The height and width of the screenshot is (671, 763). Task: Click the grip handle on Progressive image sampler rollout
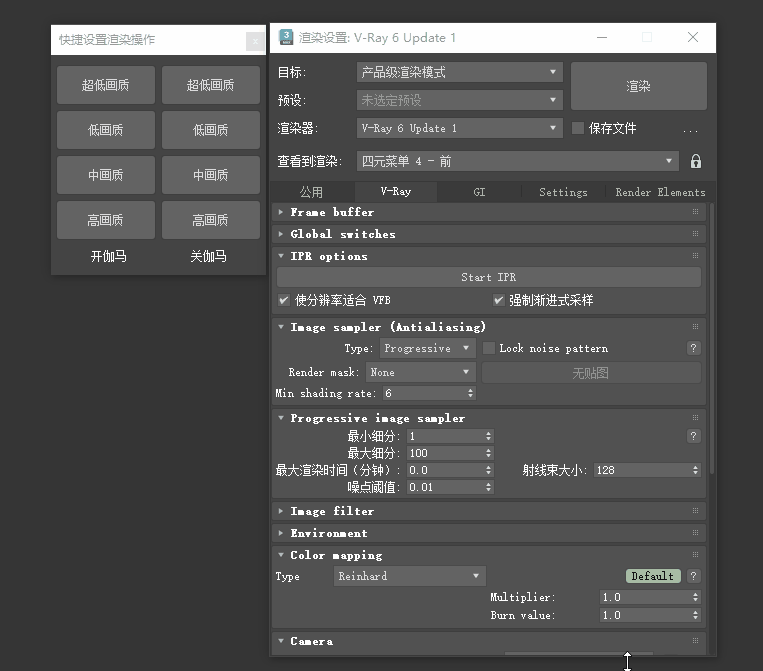point(695,417)
